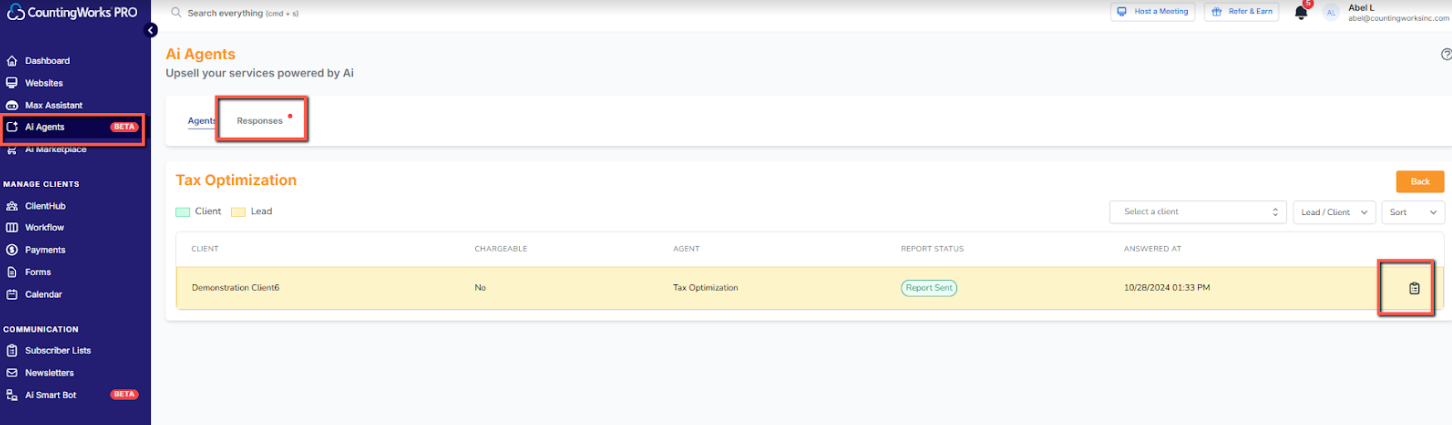Open Workflow from the sidebar

(x=45, y=228)
